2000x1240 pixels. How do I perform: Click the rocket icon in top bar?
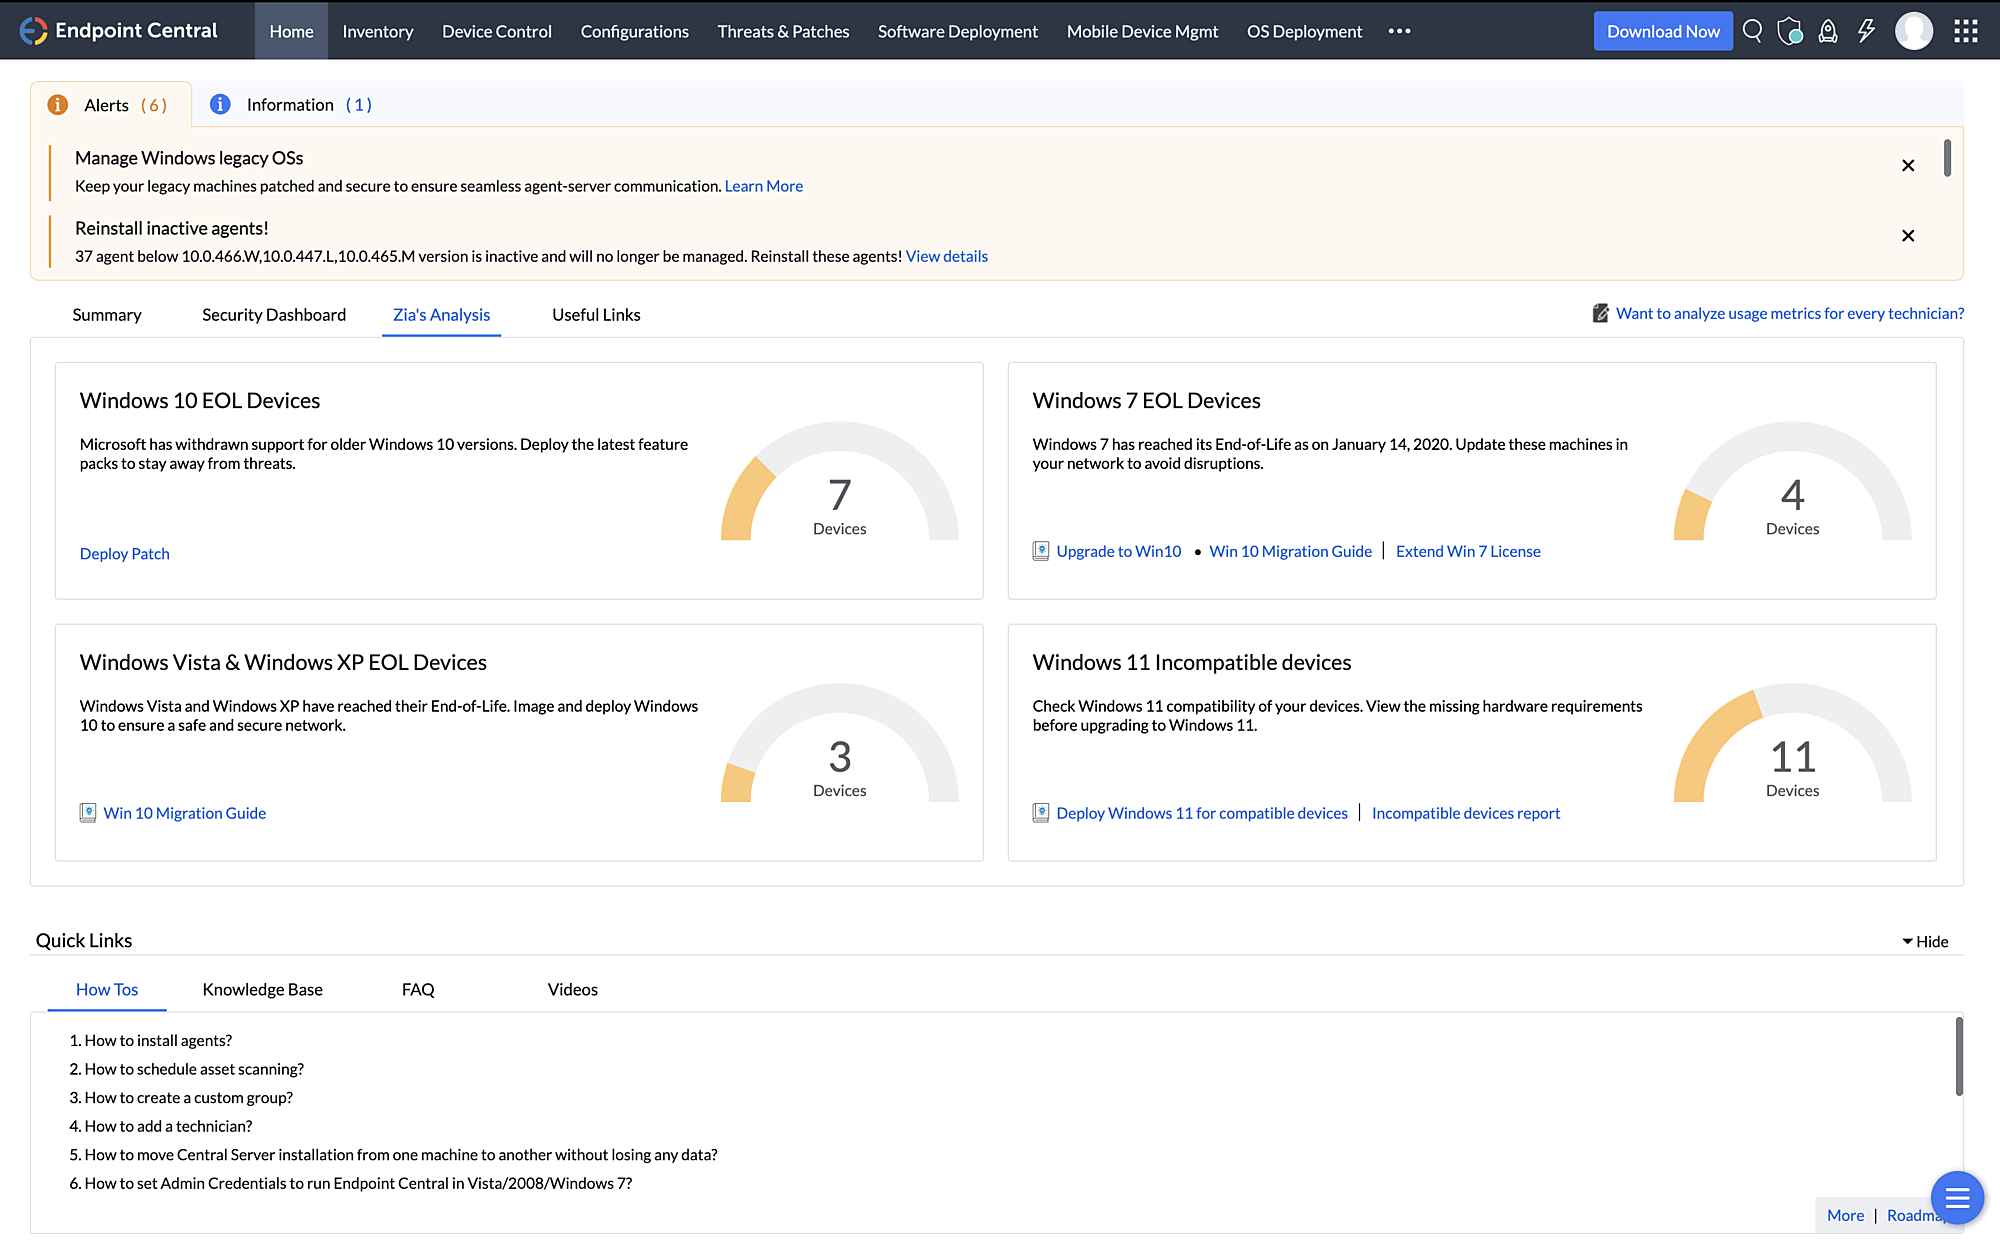(1828, 31)
